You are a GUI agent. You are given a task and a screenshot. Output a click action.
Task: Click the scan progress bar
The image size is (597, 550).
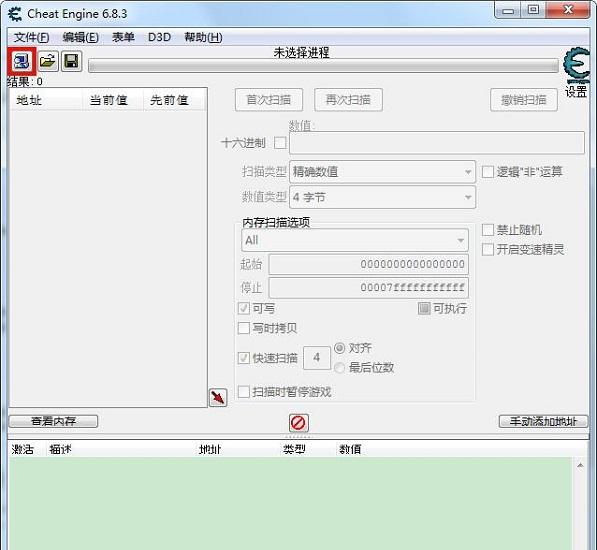pos(323,65)
